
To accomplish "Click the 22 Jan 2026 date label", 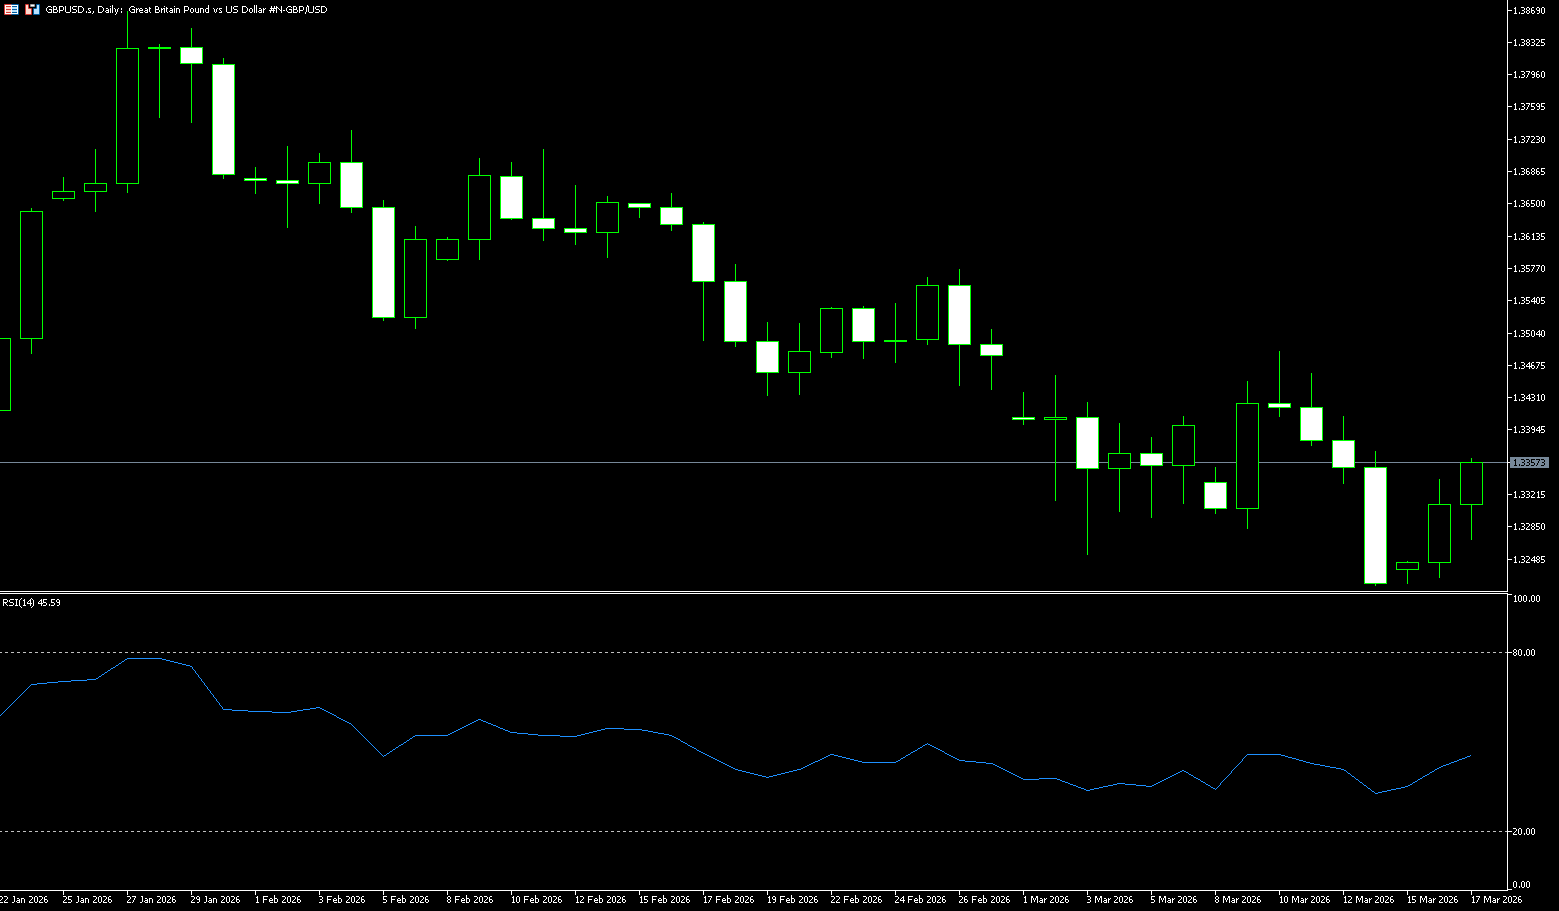I will 24,900.
